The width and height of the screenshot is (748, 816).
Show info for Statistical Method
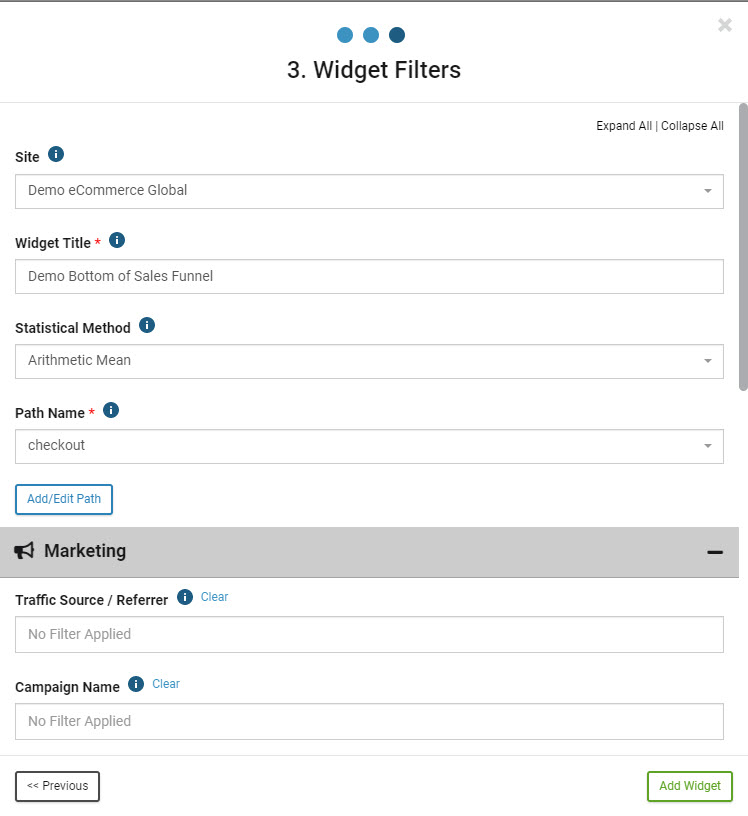[147, 325]
